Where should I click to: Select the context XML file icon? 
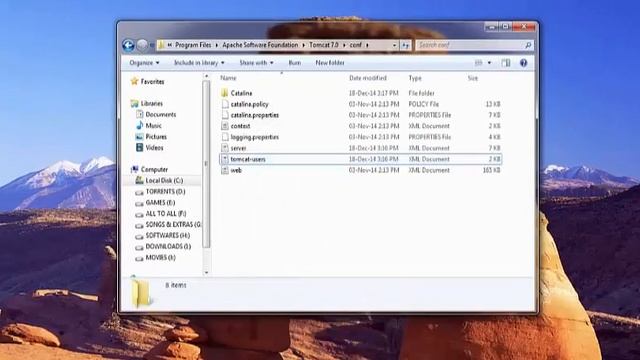224,126
